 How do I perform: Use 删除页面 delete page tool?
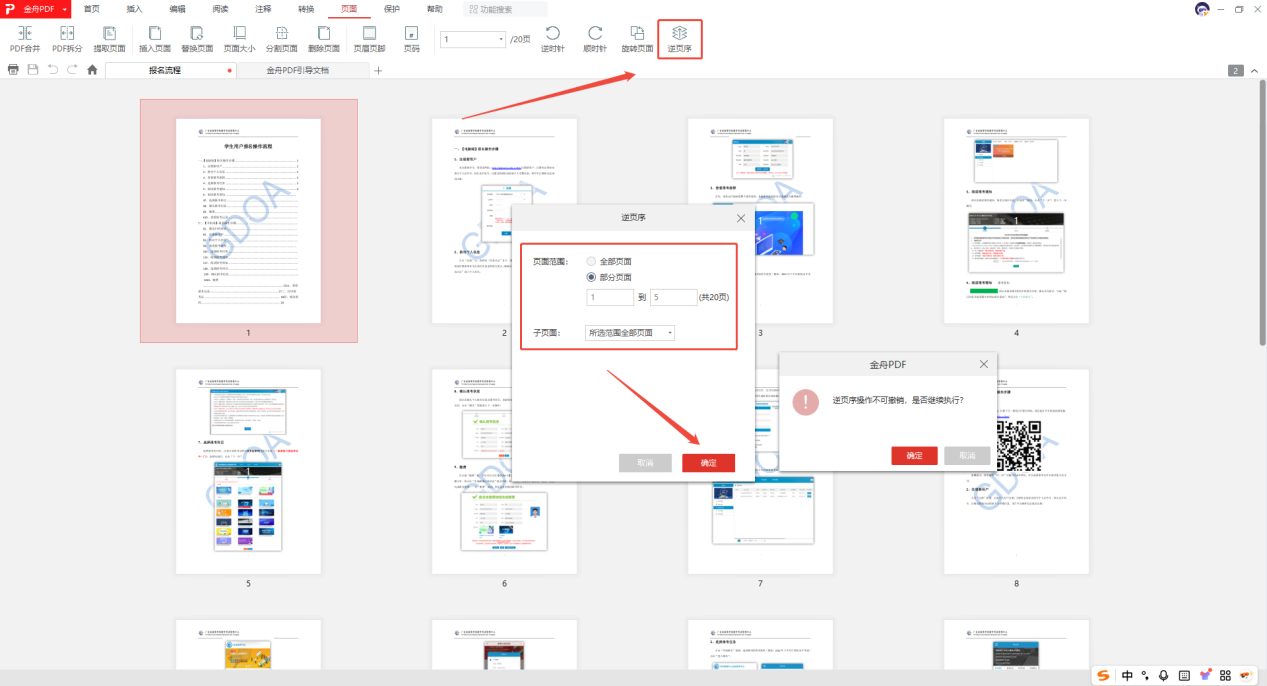tap(324, 39)
